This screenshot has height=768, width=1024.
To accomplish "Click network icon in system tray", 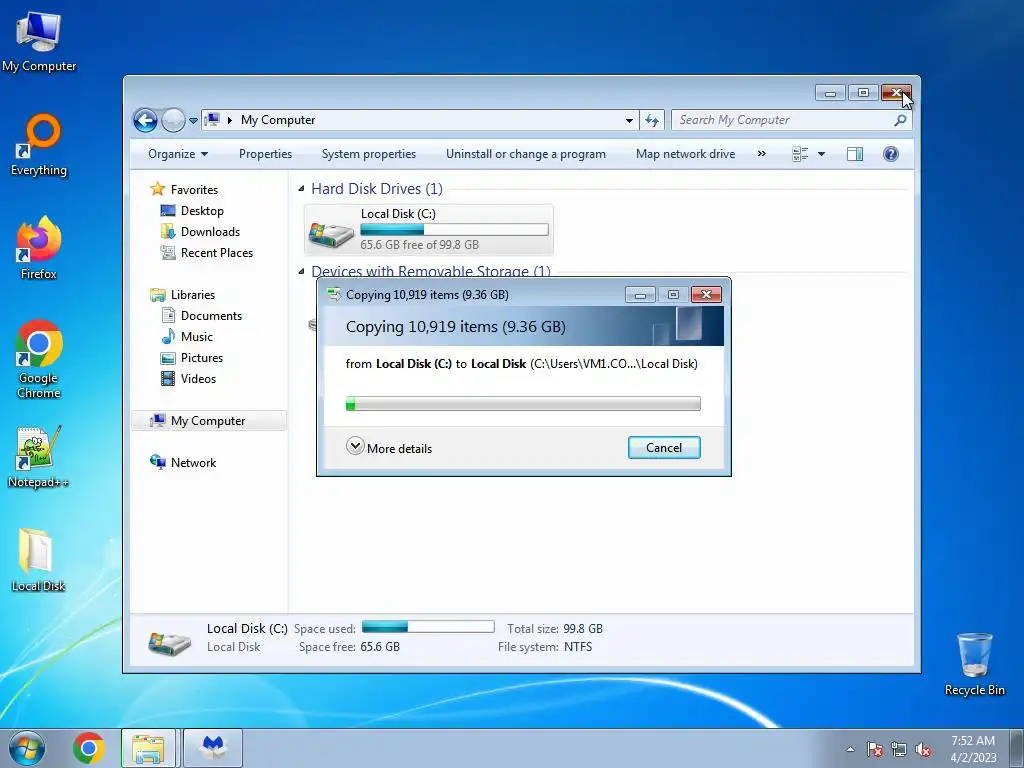I will (899, 749).
